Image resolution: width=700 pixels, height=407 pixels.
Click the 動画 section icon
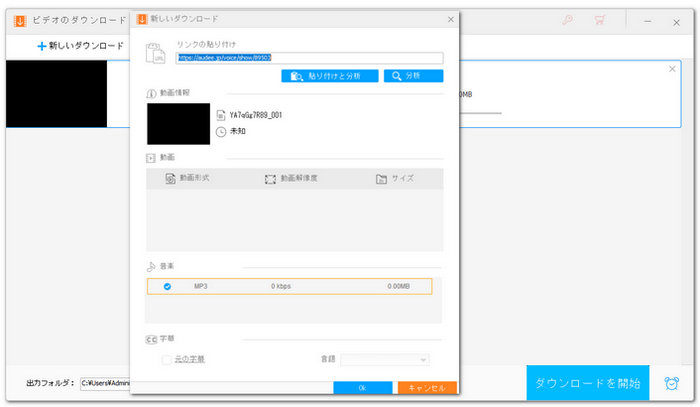click(151, 158)
